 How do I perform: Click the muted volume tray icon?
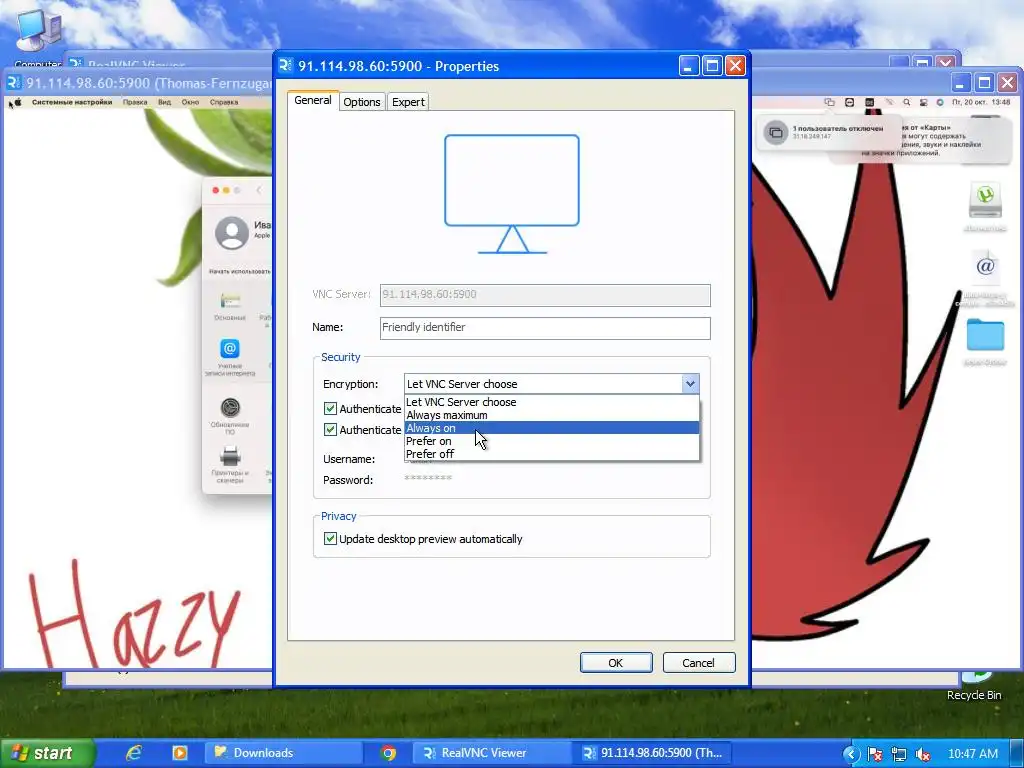click(x=923, y=754)
